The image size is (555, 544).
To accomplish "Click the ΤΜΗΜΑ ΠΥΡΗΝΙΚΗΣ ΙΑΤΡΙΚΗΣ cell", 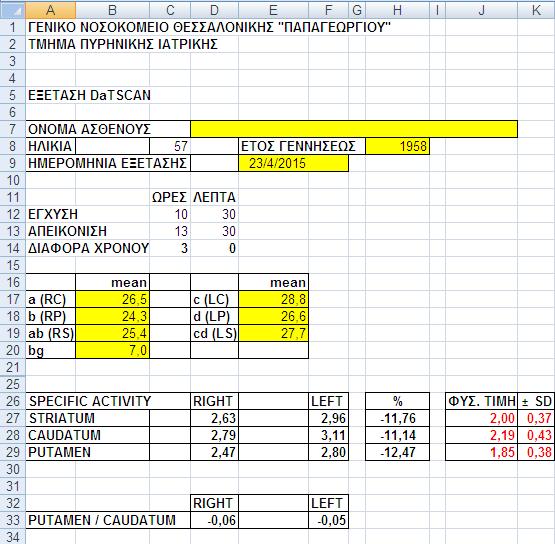I will [x=123, y=44].
